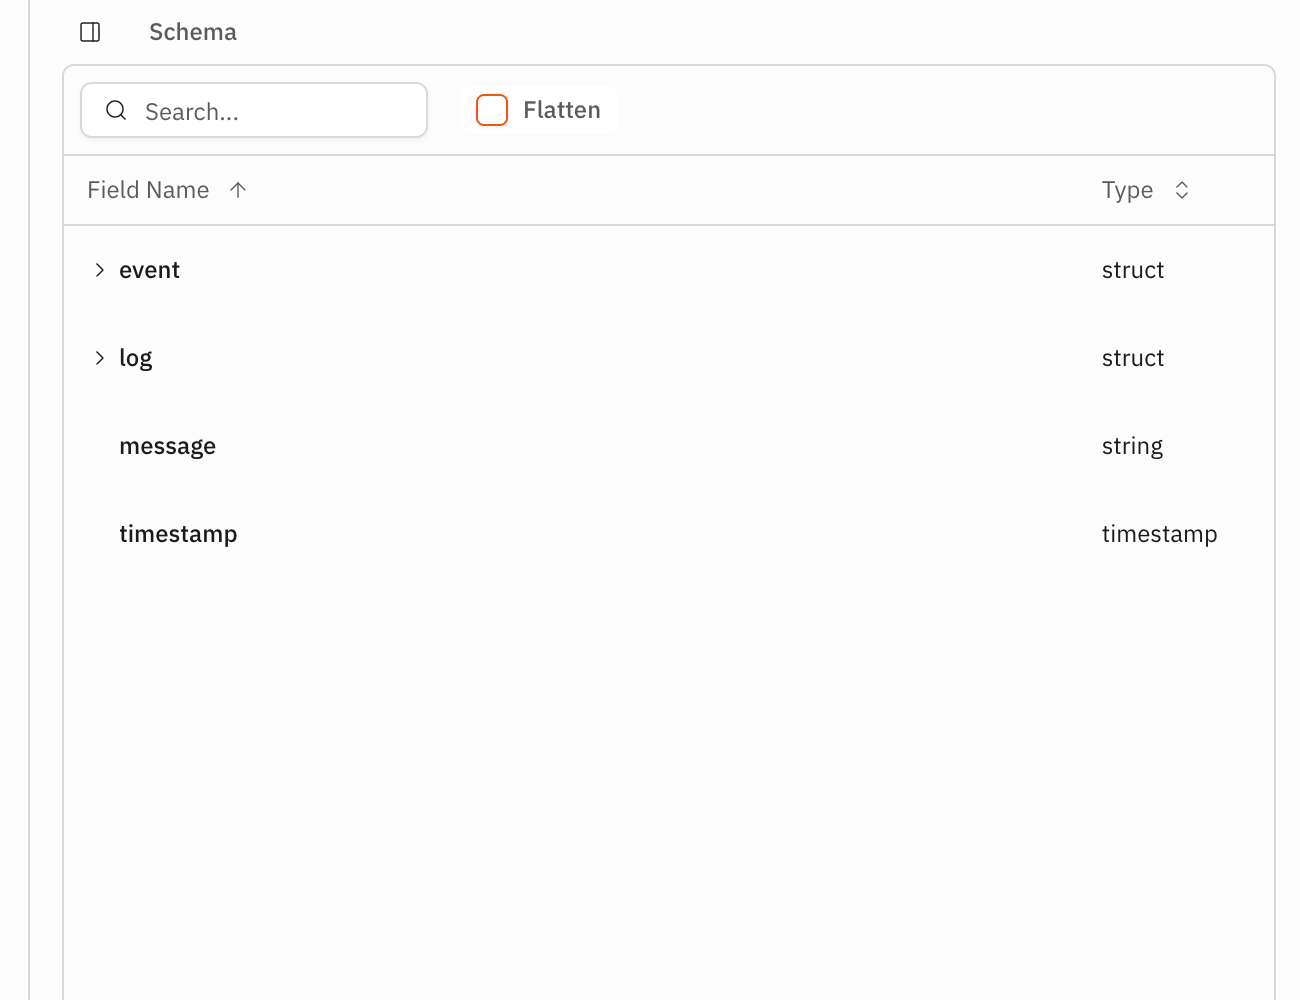Enable the Flatten checkbox
Screen dimensions: 1300x1000
coord(492,110)
